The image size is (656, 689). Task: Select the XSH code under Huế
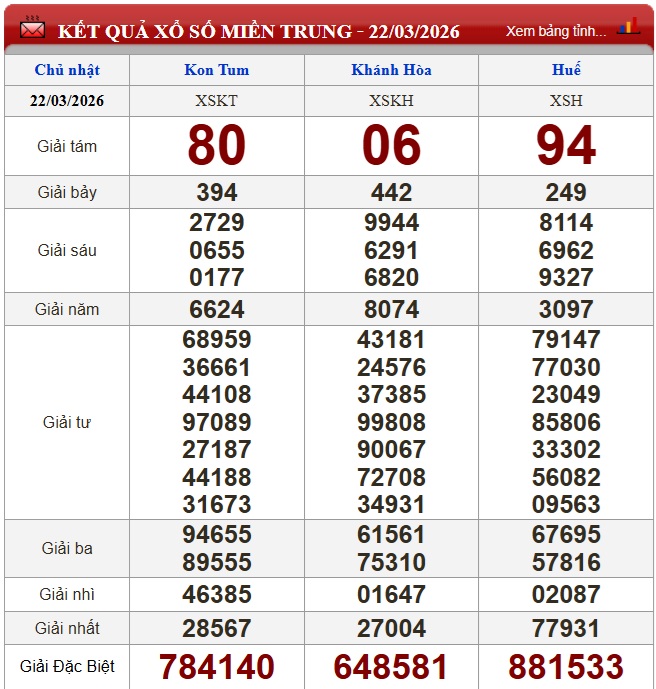click(565, 101)
